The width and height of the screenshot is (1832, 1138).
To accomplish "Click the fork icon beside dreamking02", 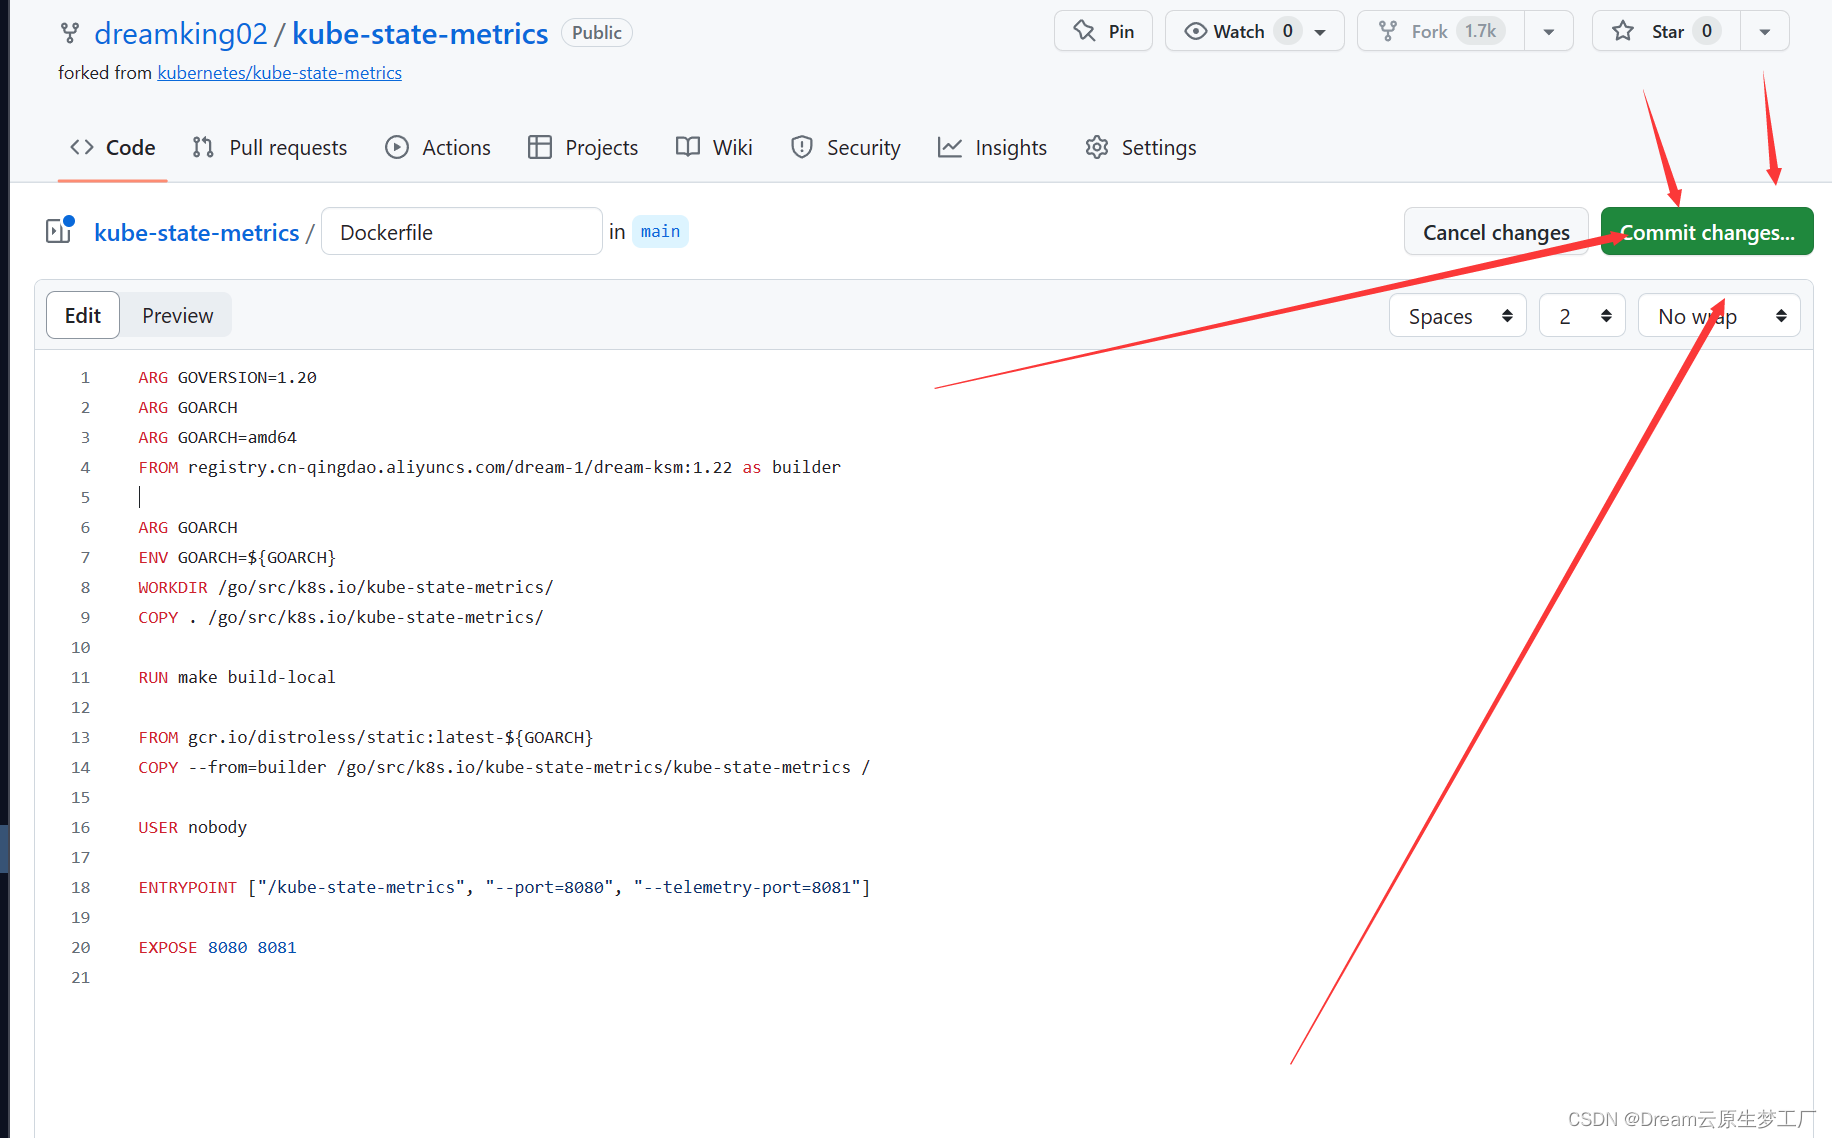I will tap(70, 33).
